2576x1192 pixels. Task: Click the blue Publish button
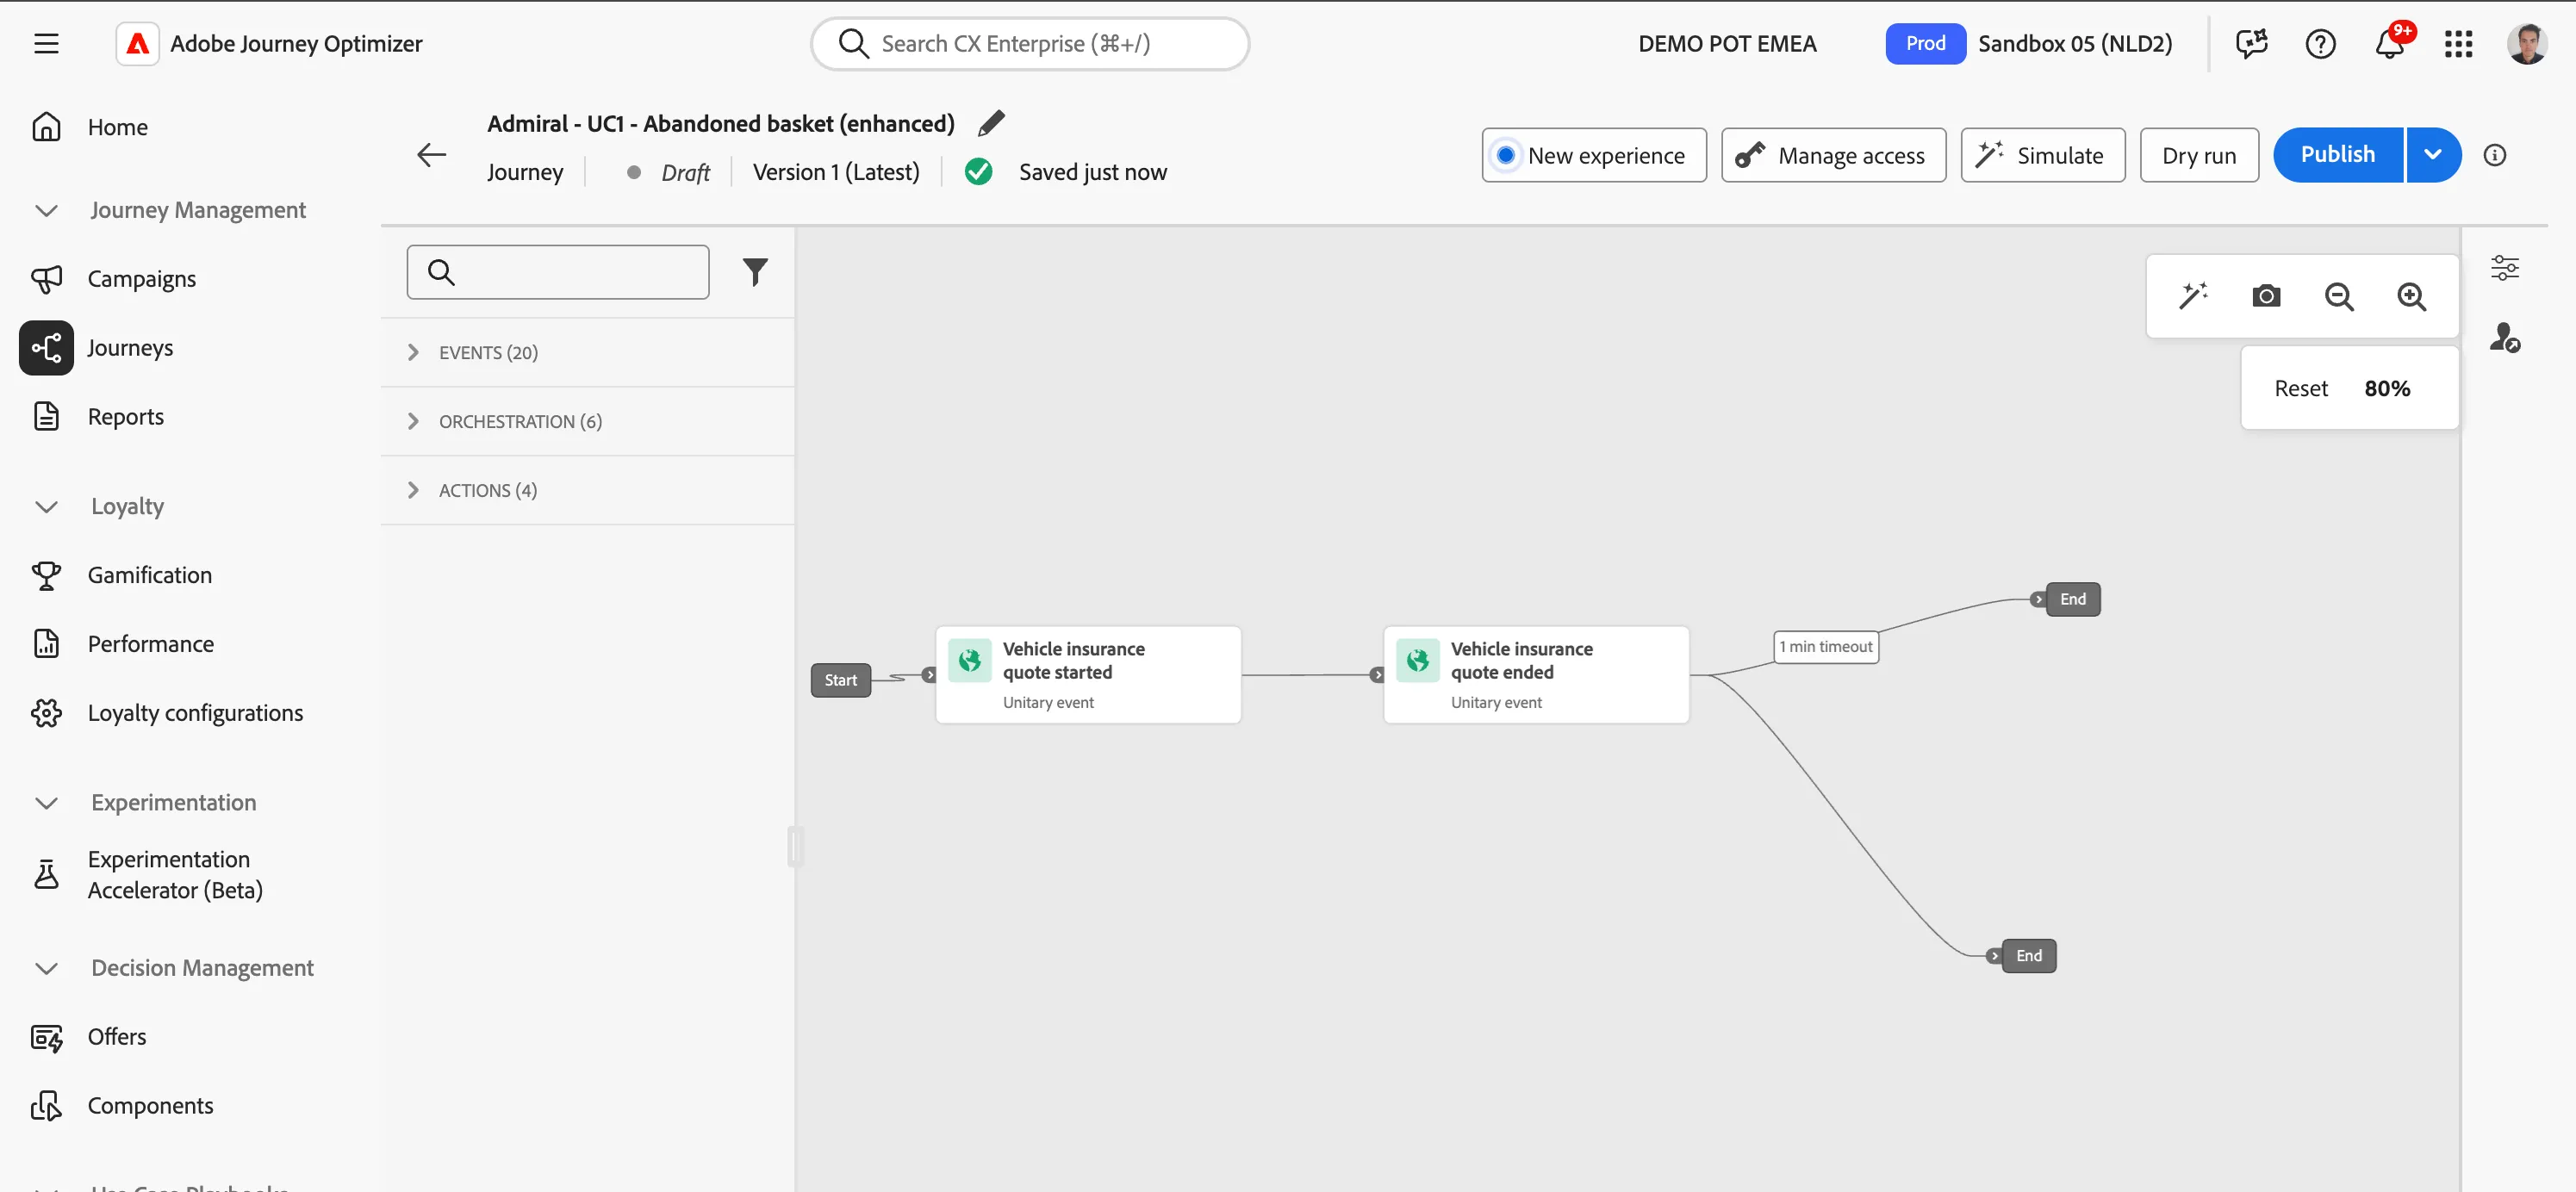2338,155
